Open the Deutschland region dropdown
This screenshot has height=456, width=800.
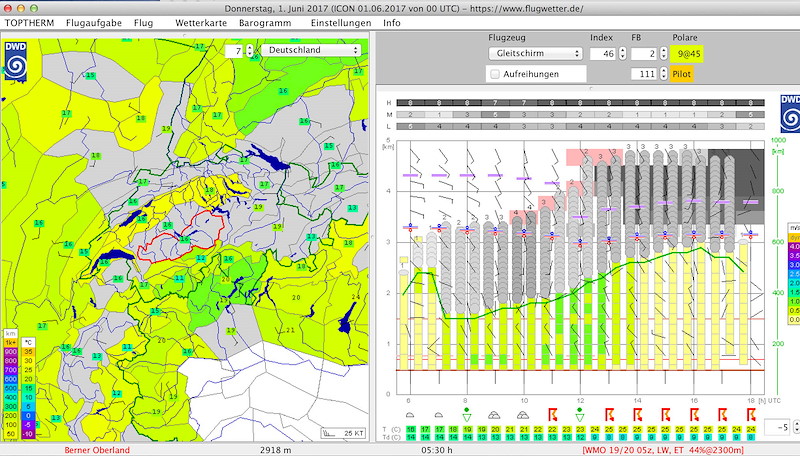313,50
